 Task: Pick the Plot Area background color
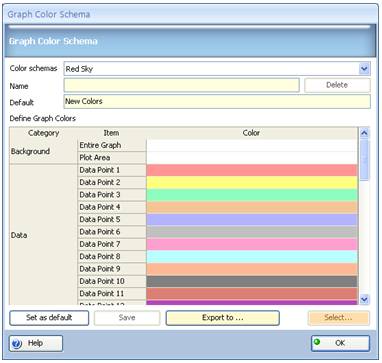252,158
